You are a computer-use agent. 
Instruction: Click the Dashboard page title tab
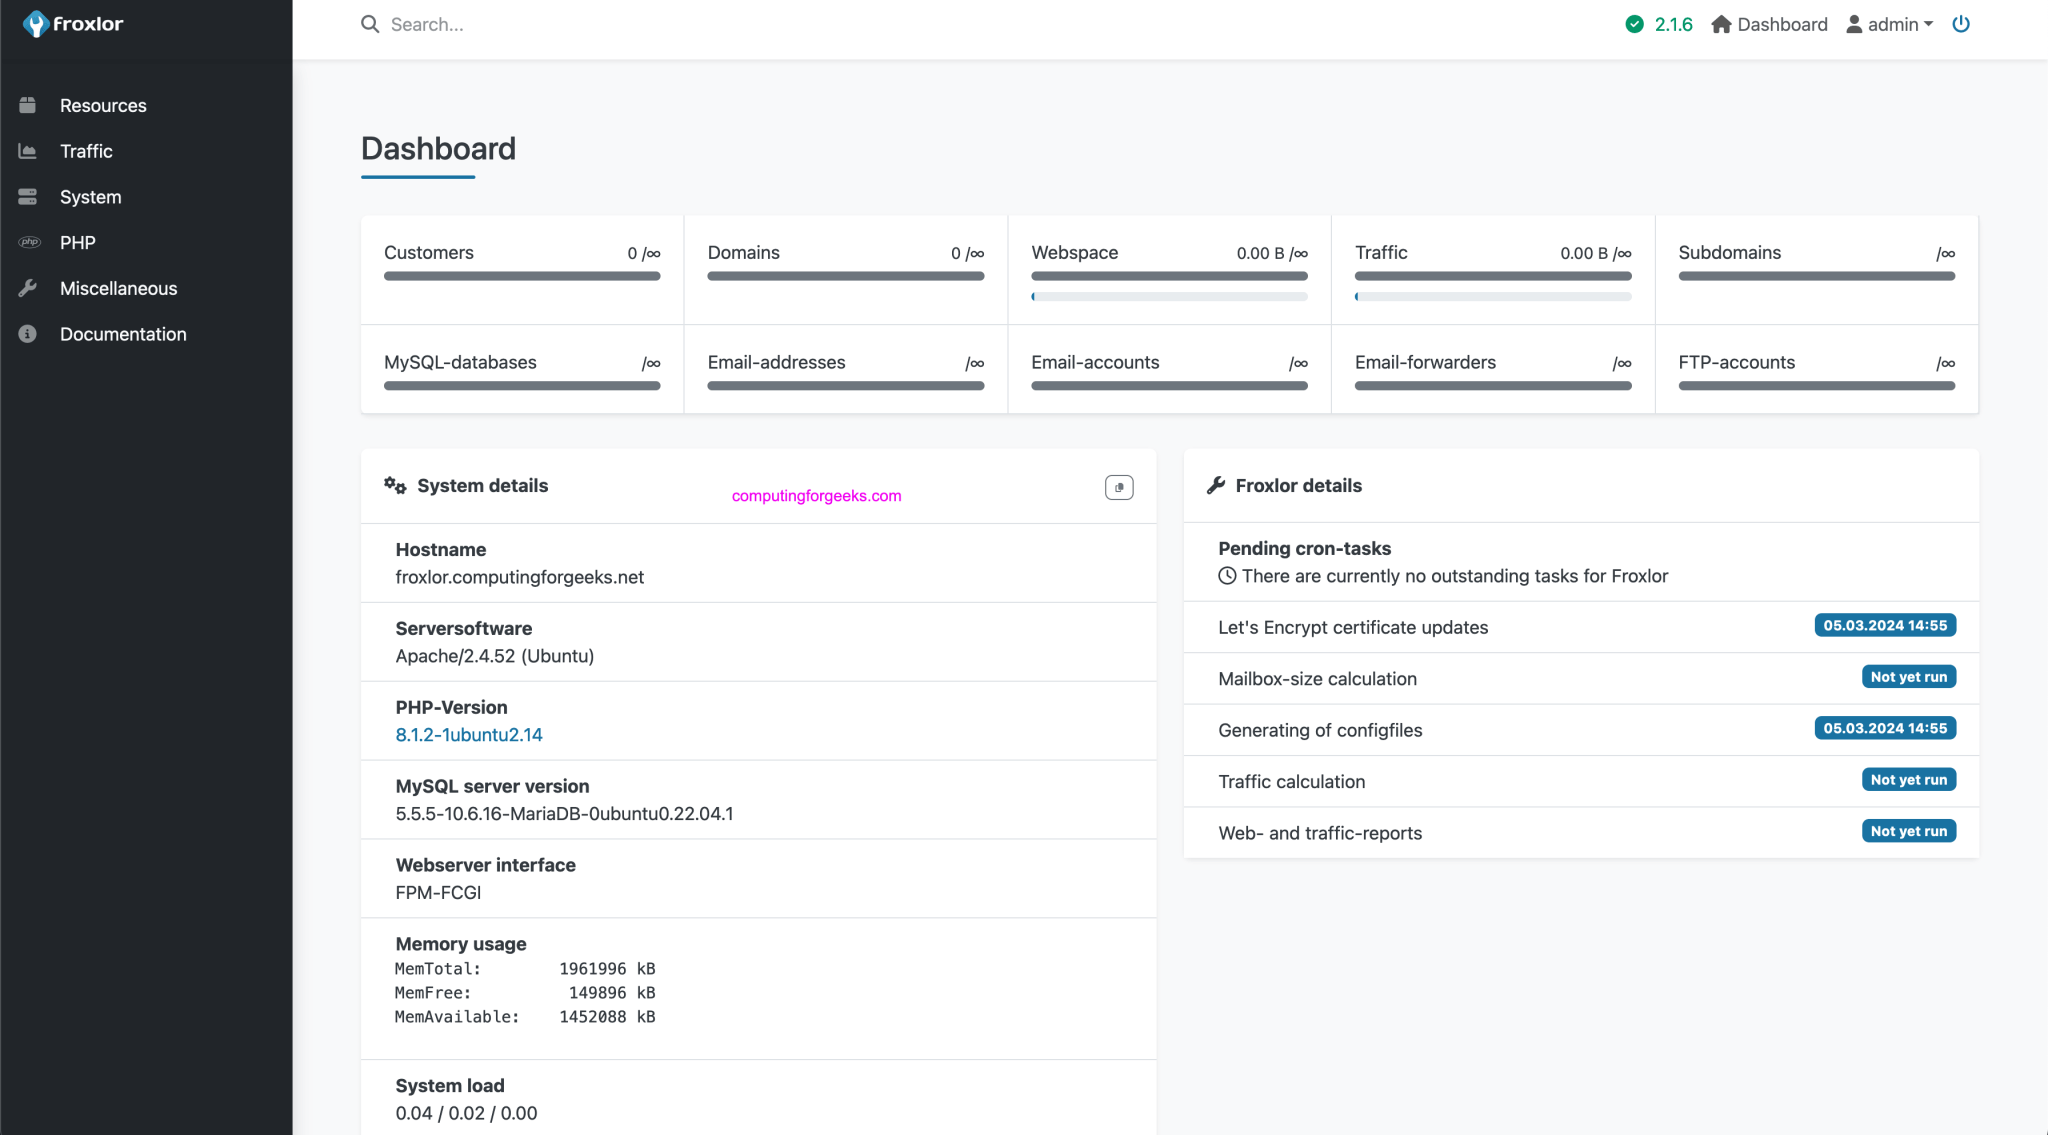(x=437, y=149)
